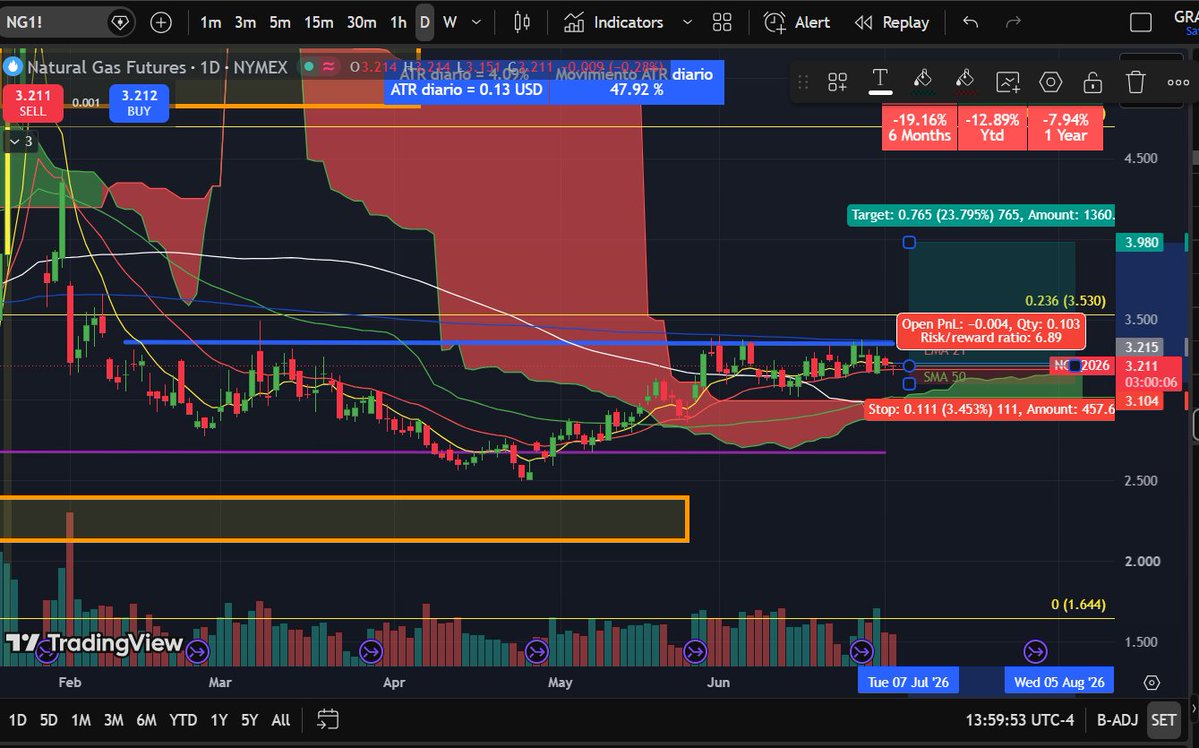Expand the collapsed indicator legend showing 3
The image size is (1199, 748).
tap(21, 141)
